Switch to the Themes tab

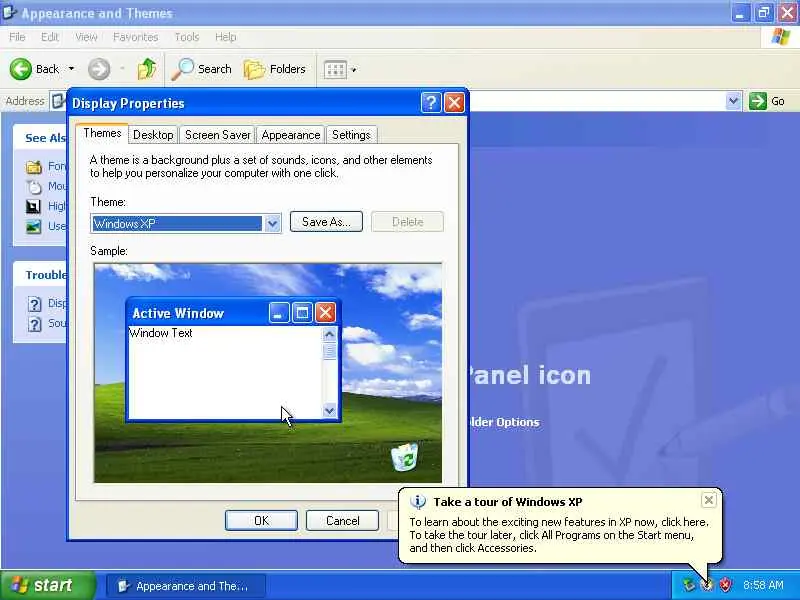click(102, 133)
